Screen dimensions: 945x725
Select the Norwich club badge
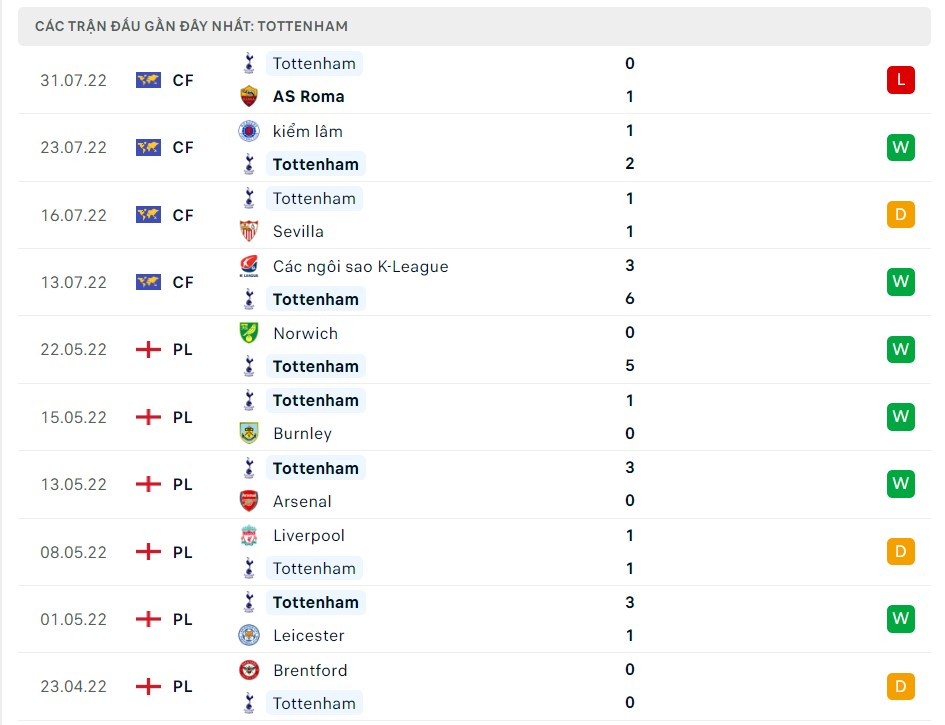pyautogui.click(x=250, y=333)
